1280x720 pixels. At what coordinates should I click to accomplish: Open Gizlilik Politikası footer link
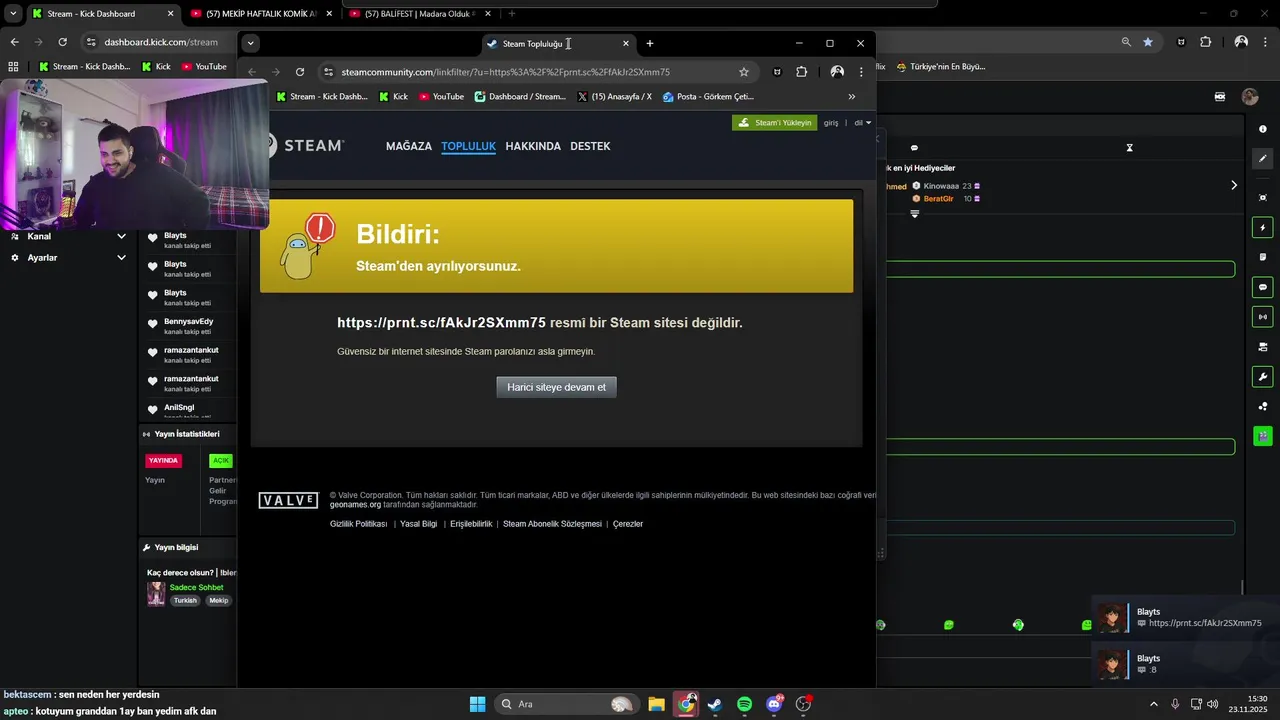[358, 524]
